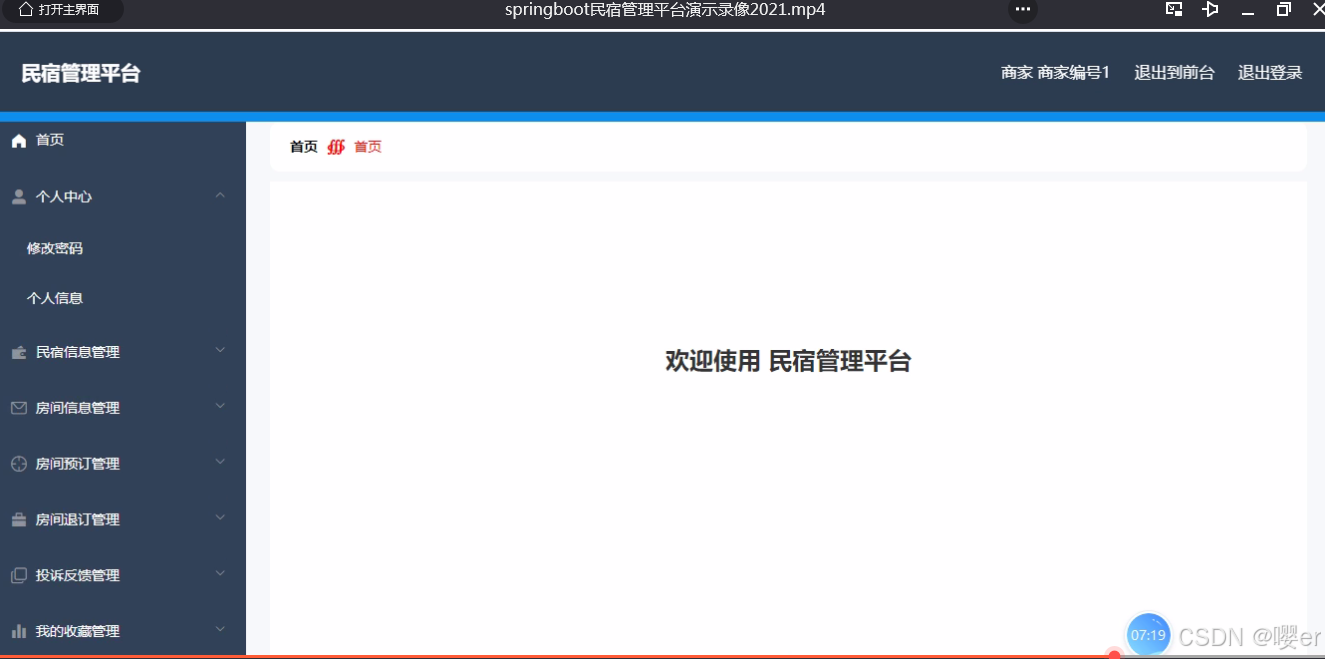Image resolution: width=1325 pixels, height=659 pixels.
Task: Collapse the 个人中心 menu chevron
Action: click(x=220, y=195)
